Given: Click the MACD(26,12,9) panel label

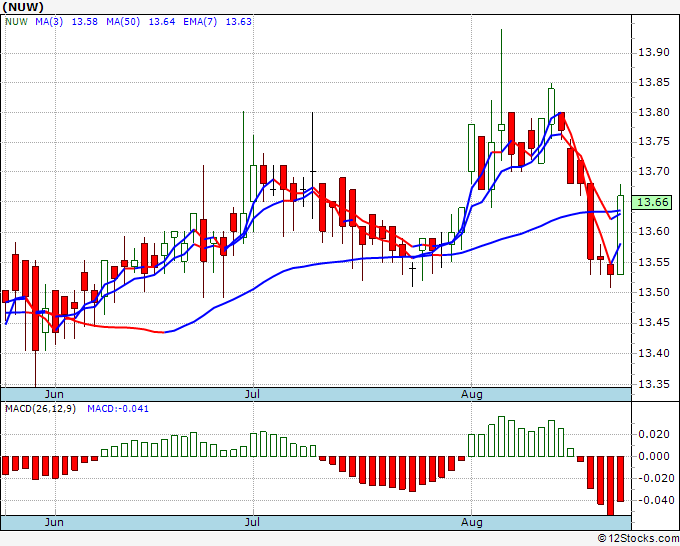Looking at the screenshot, I should click(40, 409).
